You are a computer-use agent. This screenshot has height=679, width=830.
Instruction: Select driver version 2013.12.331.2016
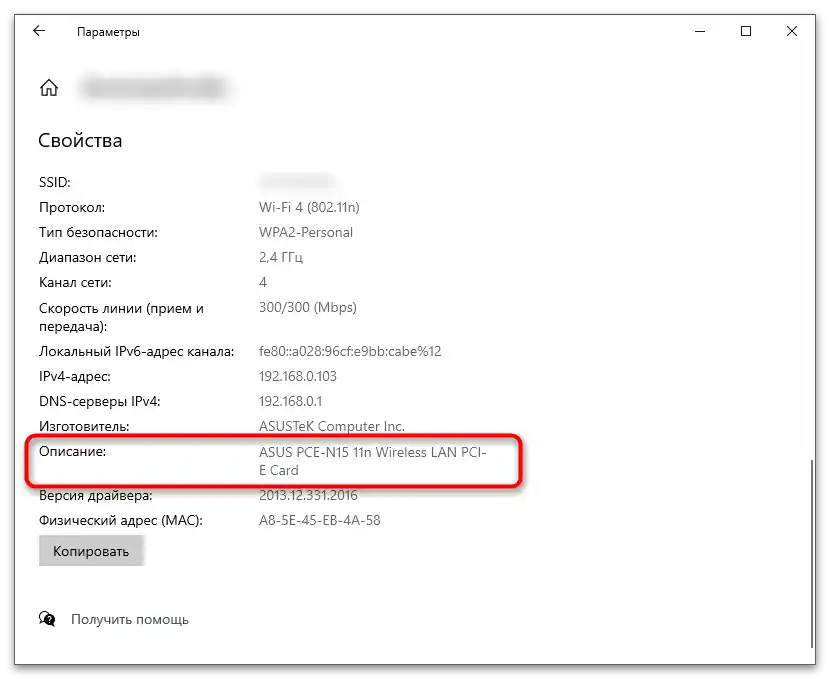[x=308, y=495]
